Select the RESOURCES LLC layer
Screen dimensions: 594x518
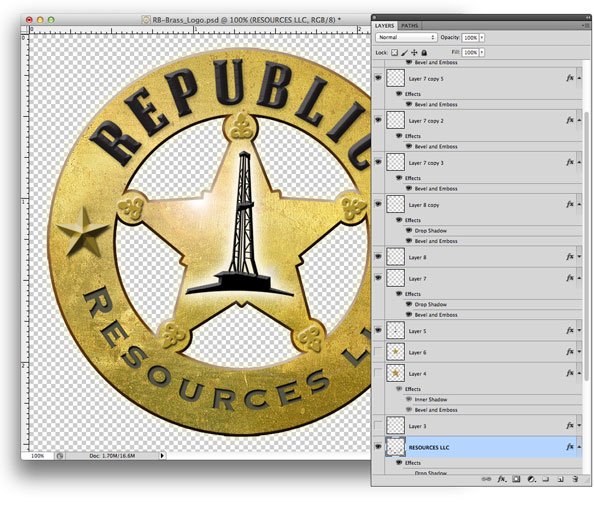(x=484, y=447)
